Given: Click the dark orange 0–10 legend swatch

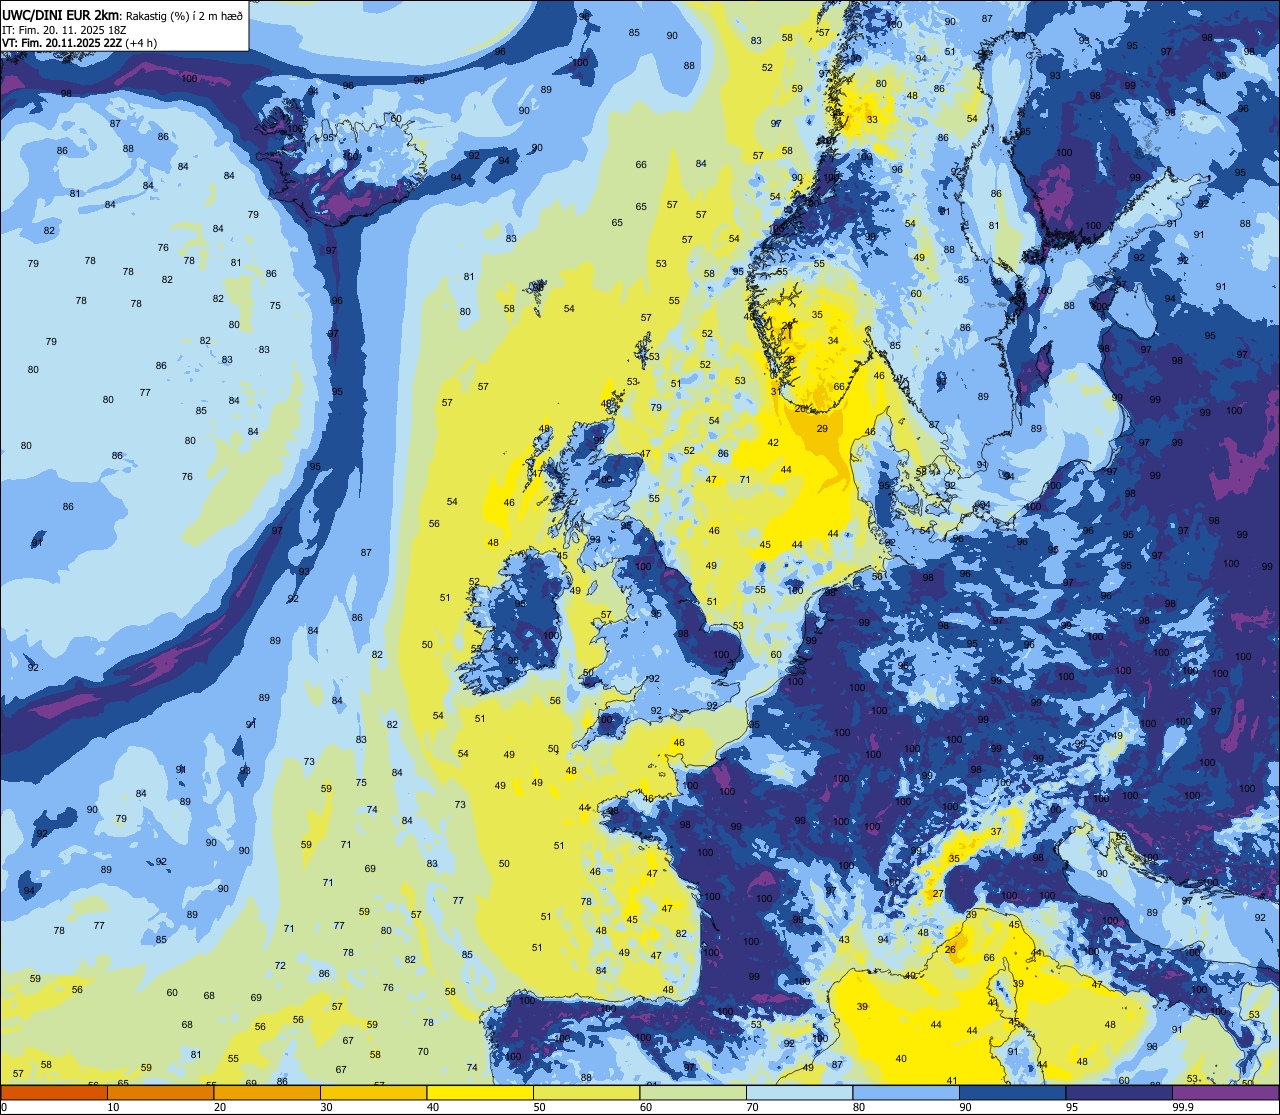Looking at the screenshot, I should point(54,1092).
